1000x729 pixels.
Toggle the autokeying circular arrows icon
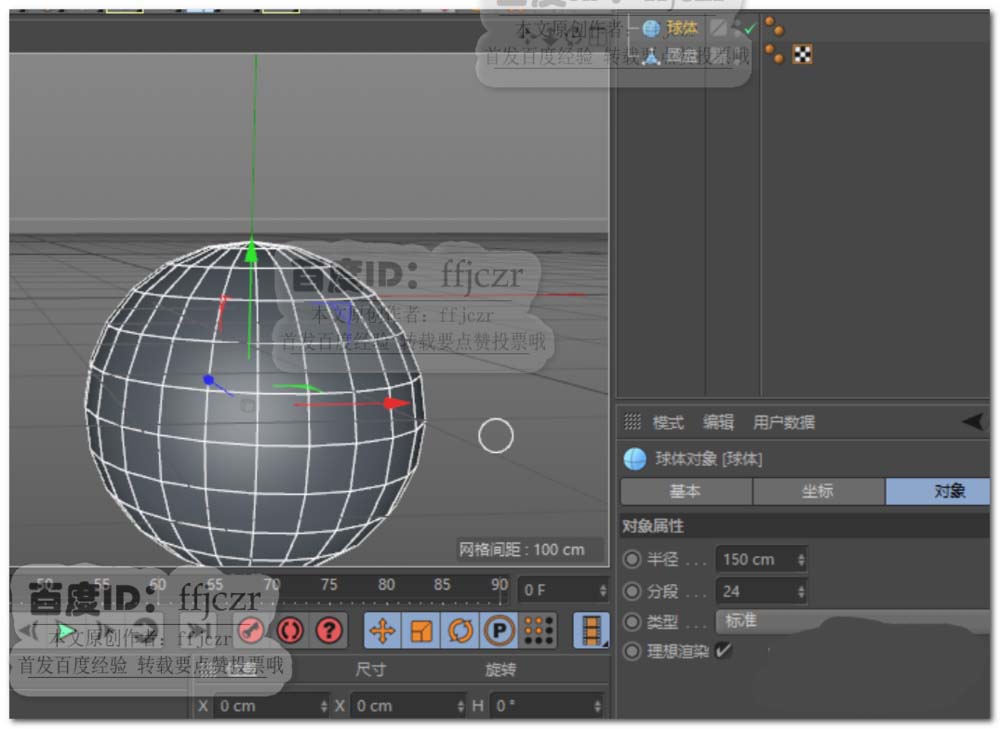coord(290,631)
